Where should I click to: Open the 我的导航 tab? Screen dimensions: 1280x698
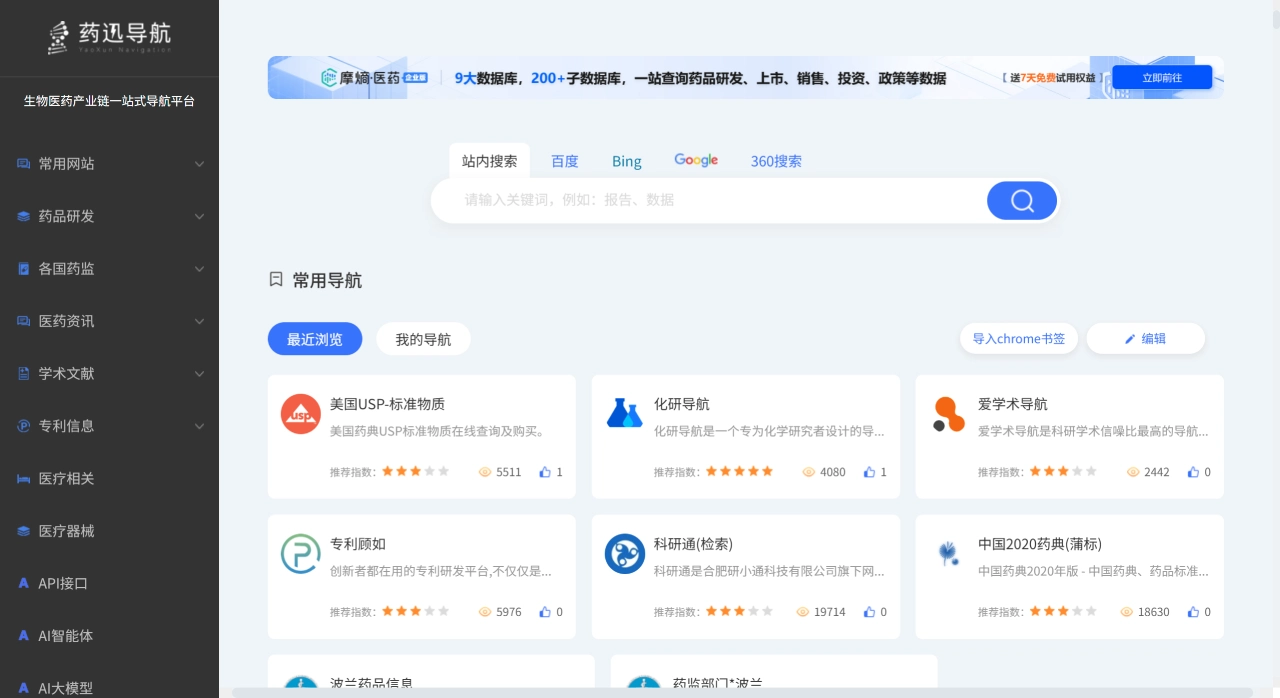click(423, 339)
